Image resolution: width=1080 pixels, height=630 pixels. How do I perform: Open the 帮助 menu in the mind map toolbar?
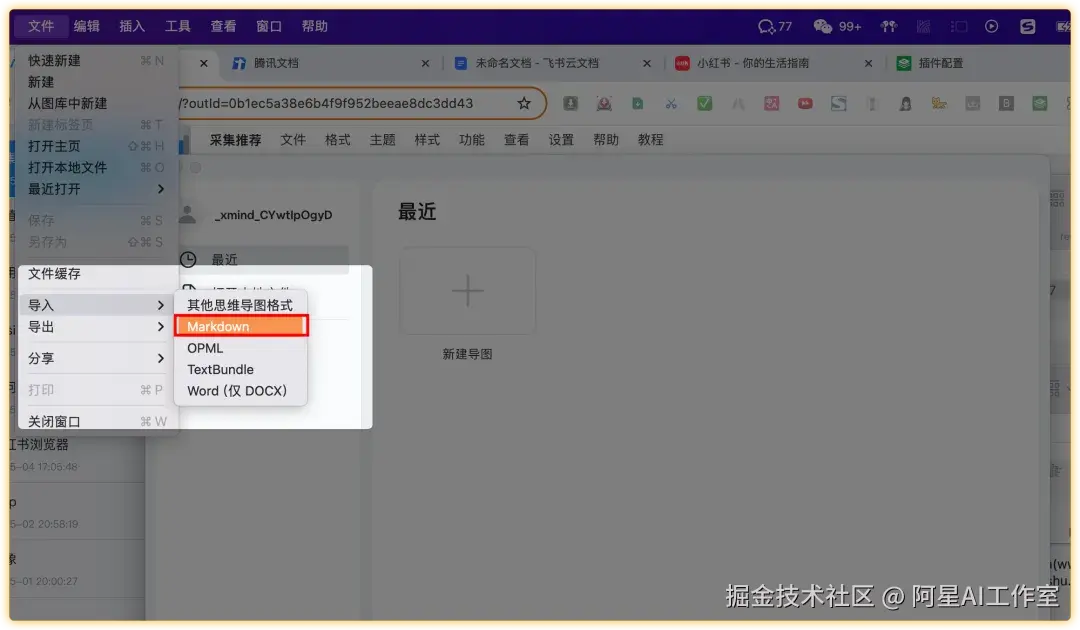click(606, 140)
